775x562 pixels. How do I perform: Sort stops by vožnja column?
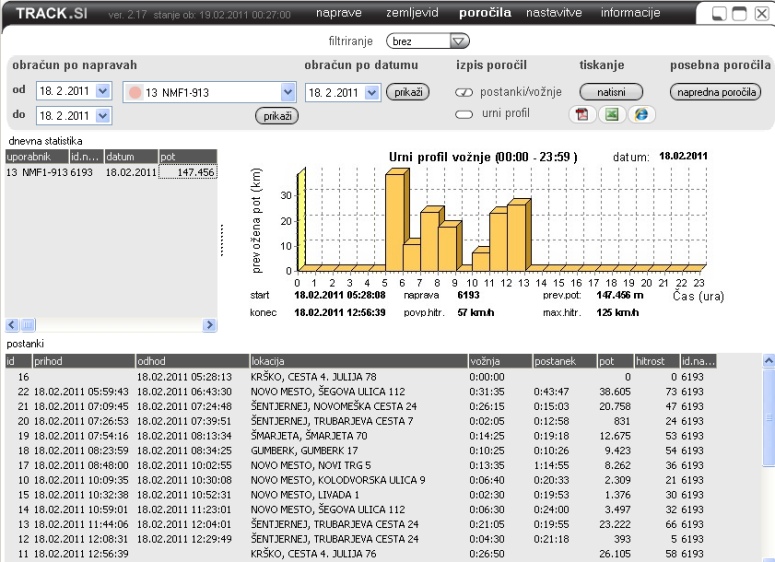500,361
